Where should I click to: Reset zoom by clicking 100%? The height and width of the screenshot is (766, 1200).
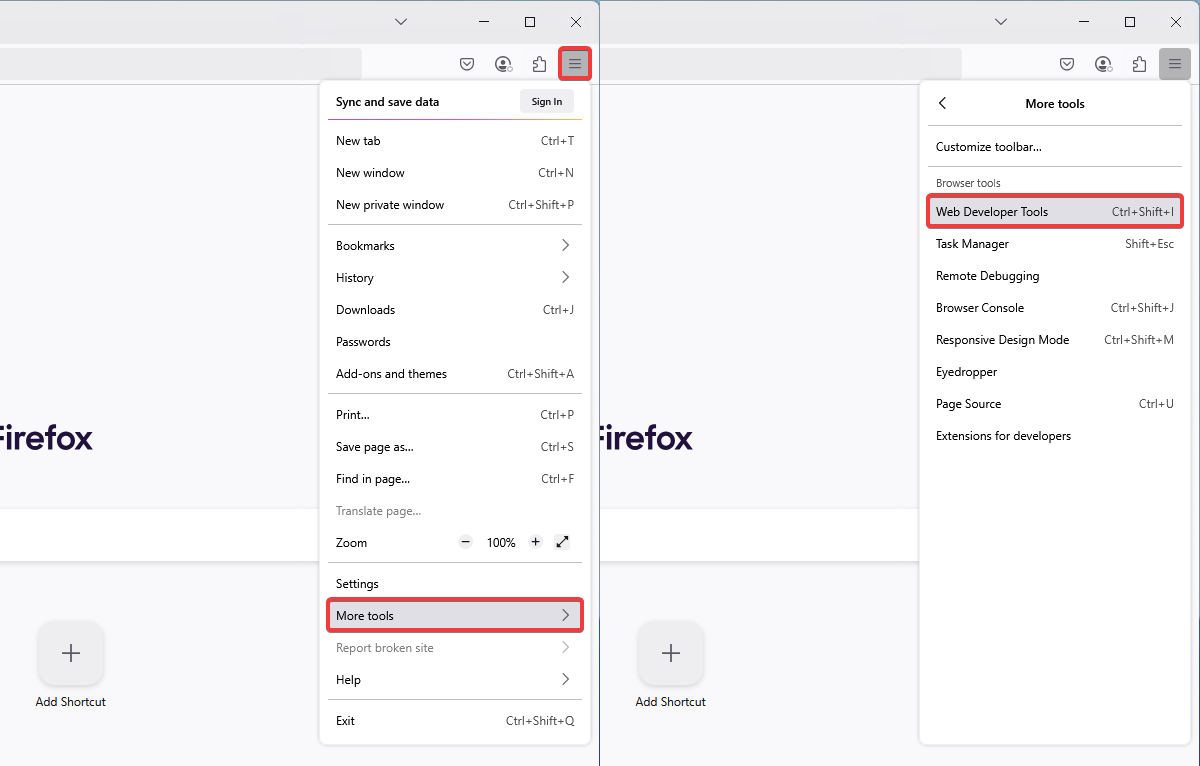click(501, 543)
